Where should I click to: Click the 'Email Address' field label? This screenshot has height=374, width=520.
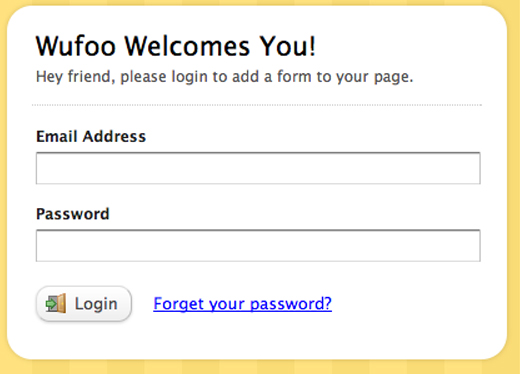91,136
